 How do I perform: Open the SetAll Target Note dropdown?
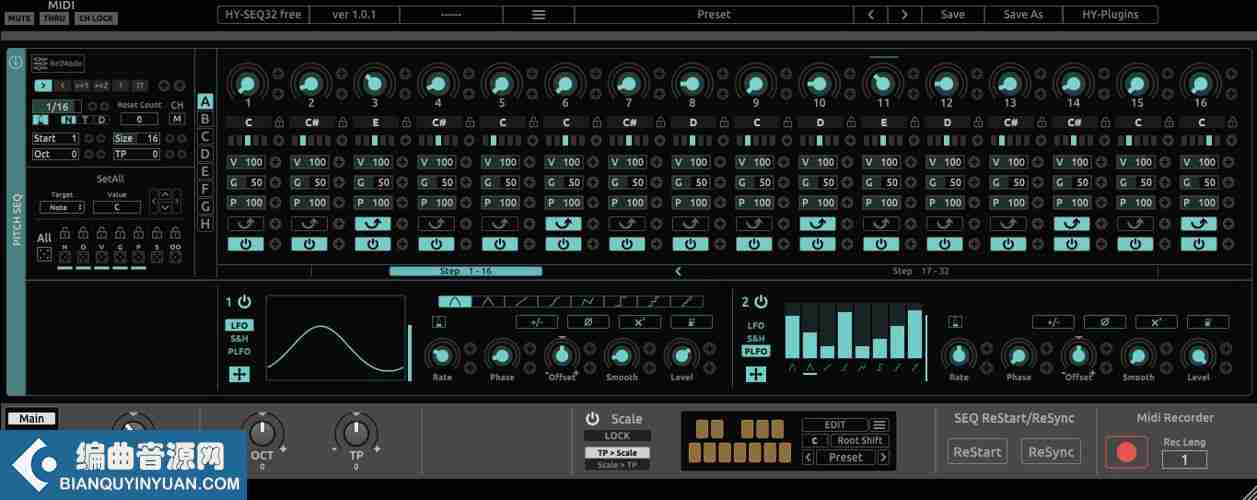tap(62, 208)
